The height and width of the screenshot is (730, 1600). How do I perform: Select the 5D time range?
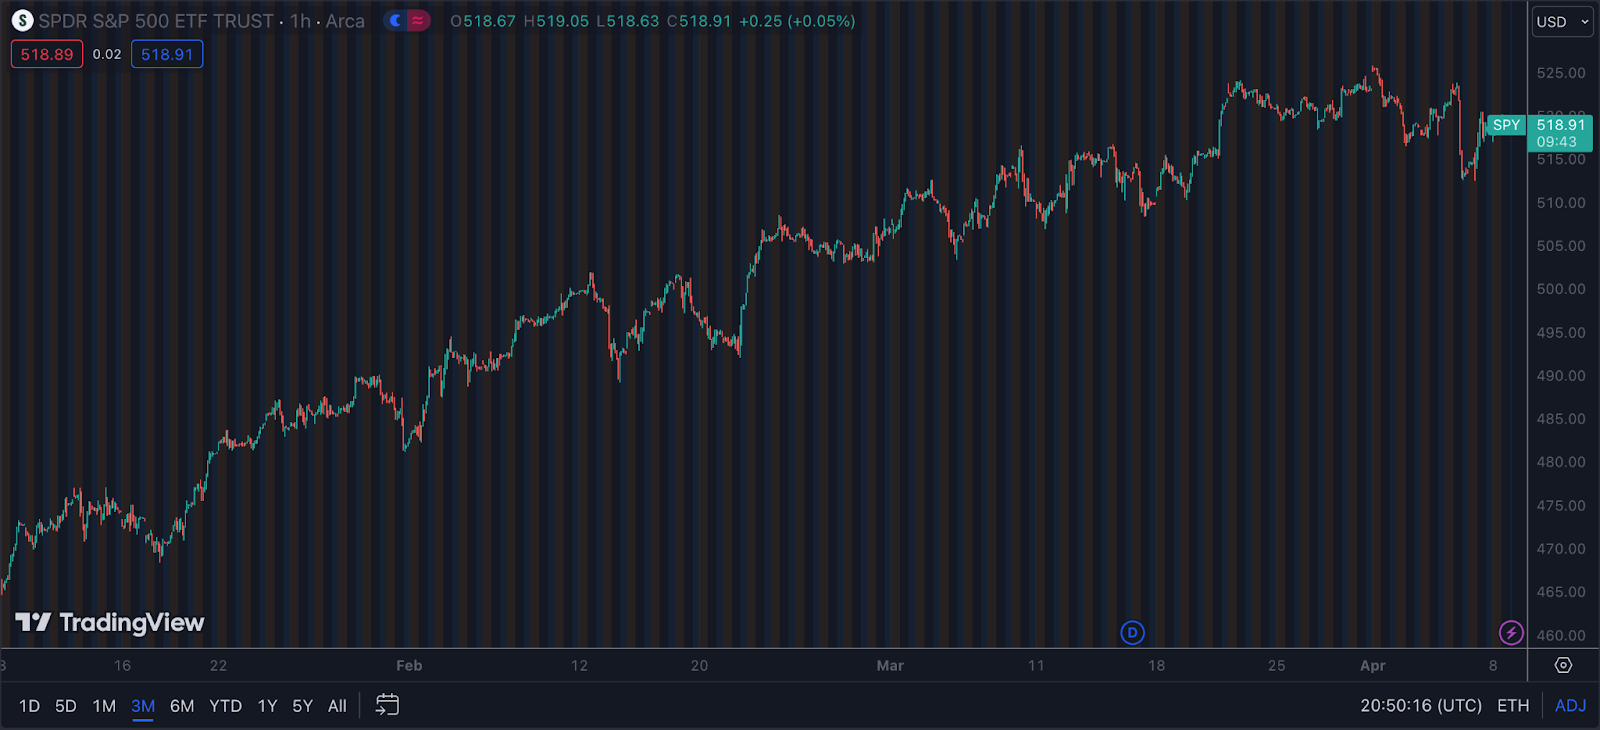(66, 706)
